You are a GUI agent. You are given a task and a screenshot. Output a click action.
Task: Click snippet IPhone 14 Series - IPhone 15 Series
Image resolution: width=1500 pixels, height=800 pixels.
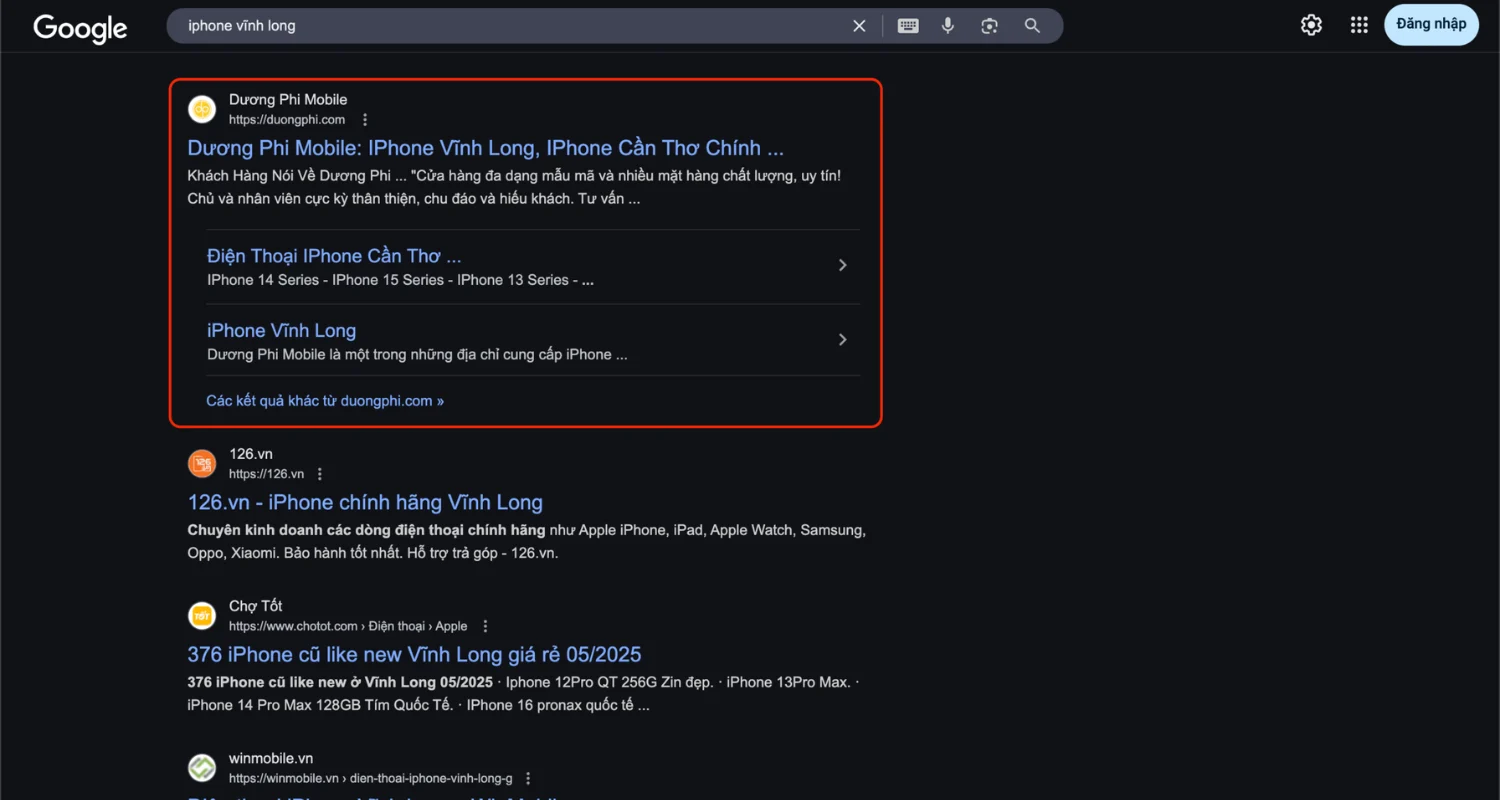(400, 280)
